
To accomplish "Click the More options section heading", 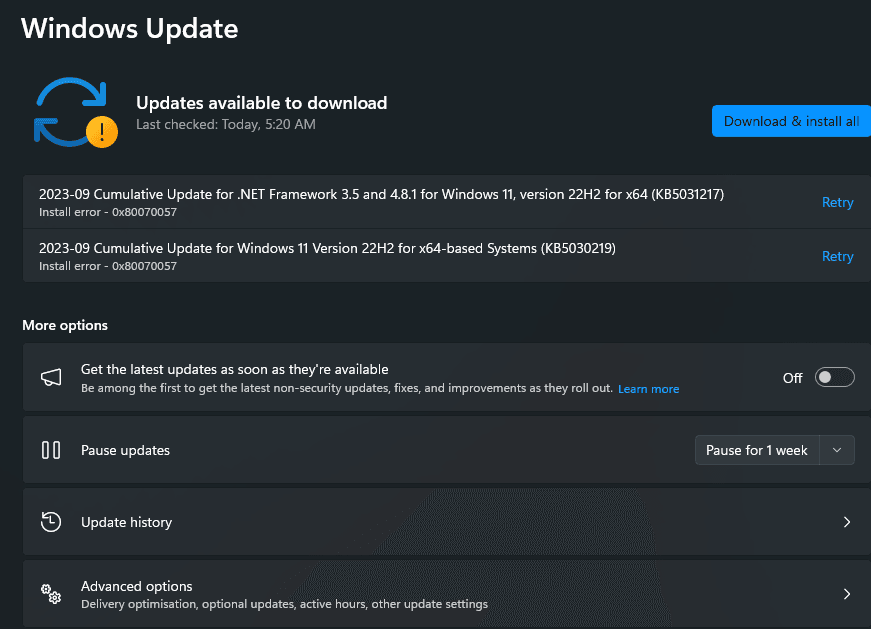I will click(65, 326).
